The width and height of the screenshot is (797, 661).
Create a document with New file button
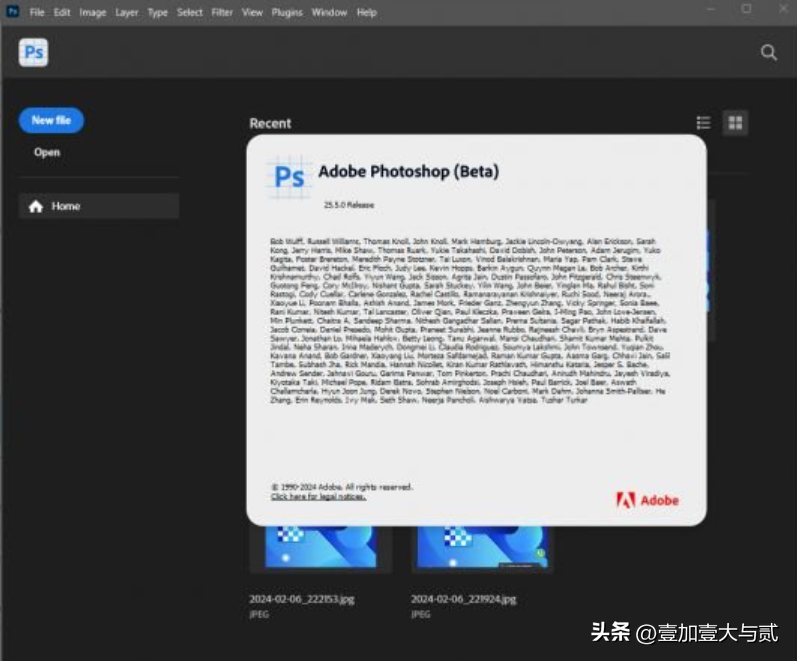pyautogui.click(x=51, y=121)
